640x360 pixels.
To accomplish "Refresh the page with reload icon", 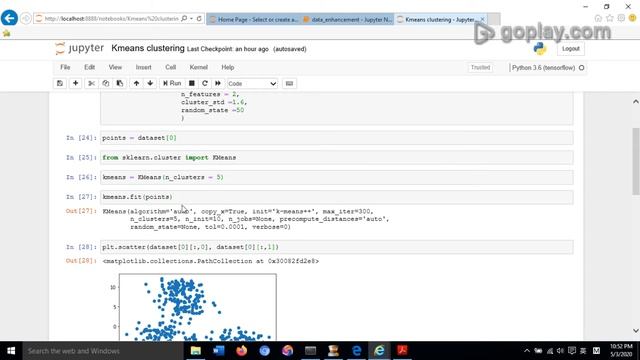I will [199, 18].
